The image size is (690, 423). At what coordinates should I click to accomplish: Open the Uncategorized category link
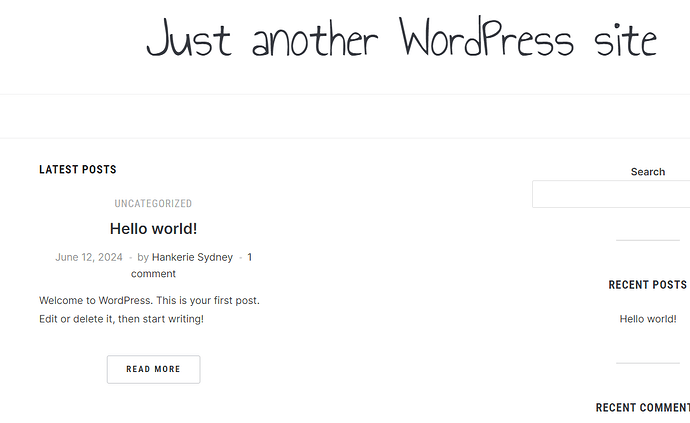[x=153, y=203]
